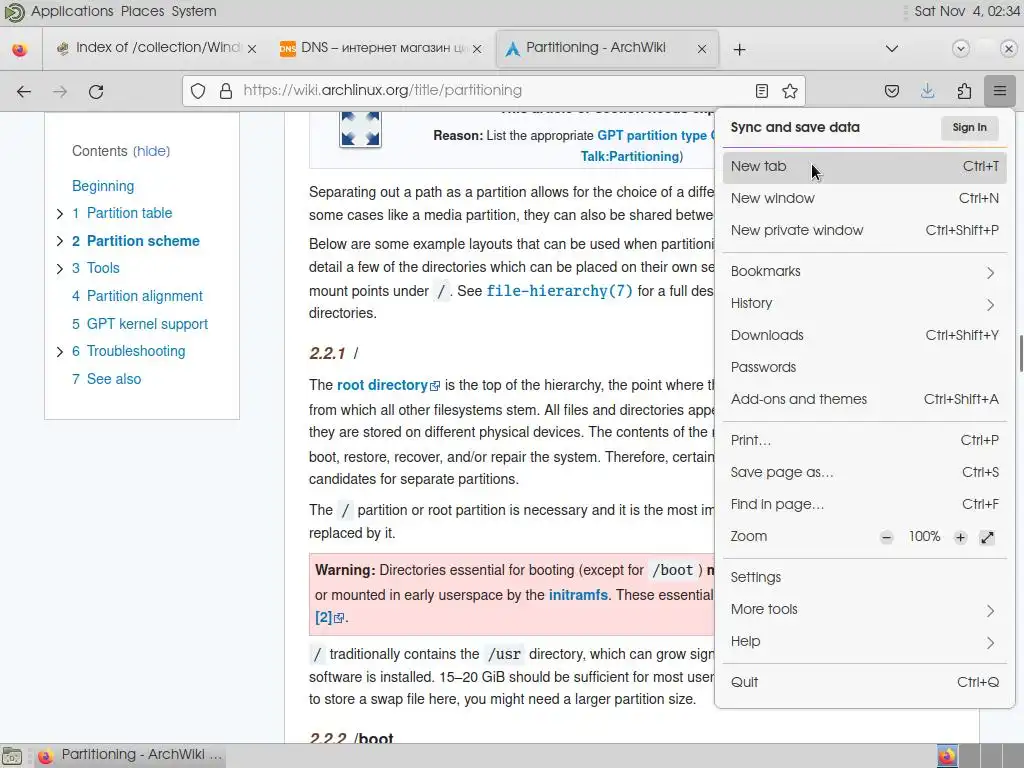Viewport: 1024px width, 768px height.
Task: Expand Partition scheme contents section
Action: (x=59, y=241)
